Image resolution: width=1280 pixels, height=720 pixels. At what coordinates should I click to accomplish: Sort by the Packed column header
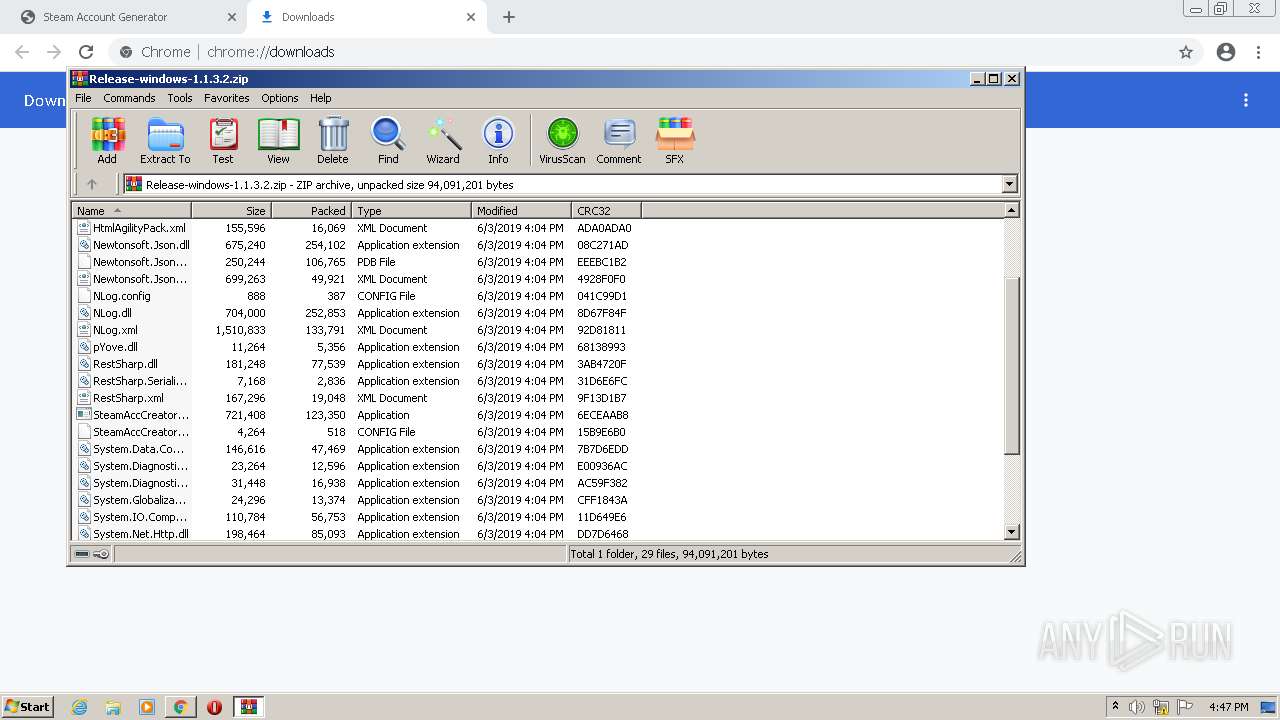coord(311,210)
